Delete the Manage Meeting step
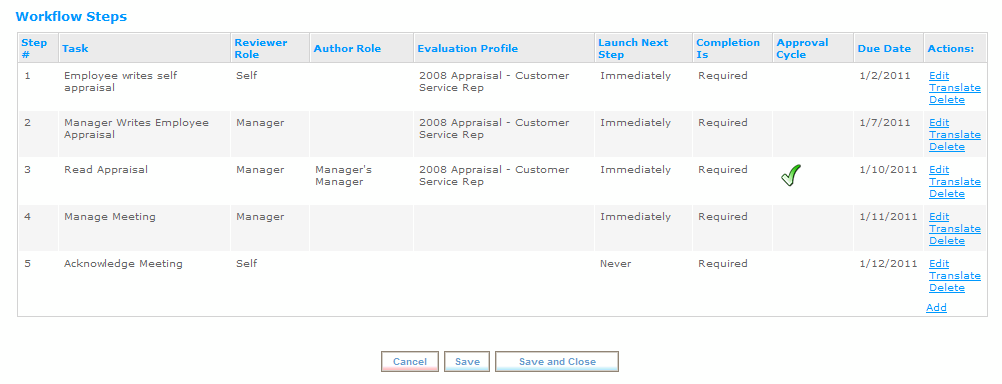Image resolution: width=1002 pixels, height=384 pixels. point(946,241)
